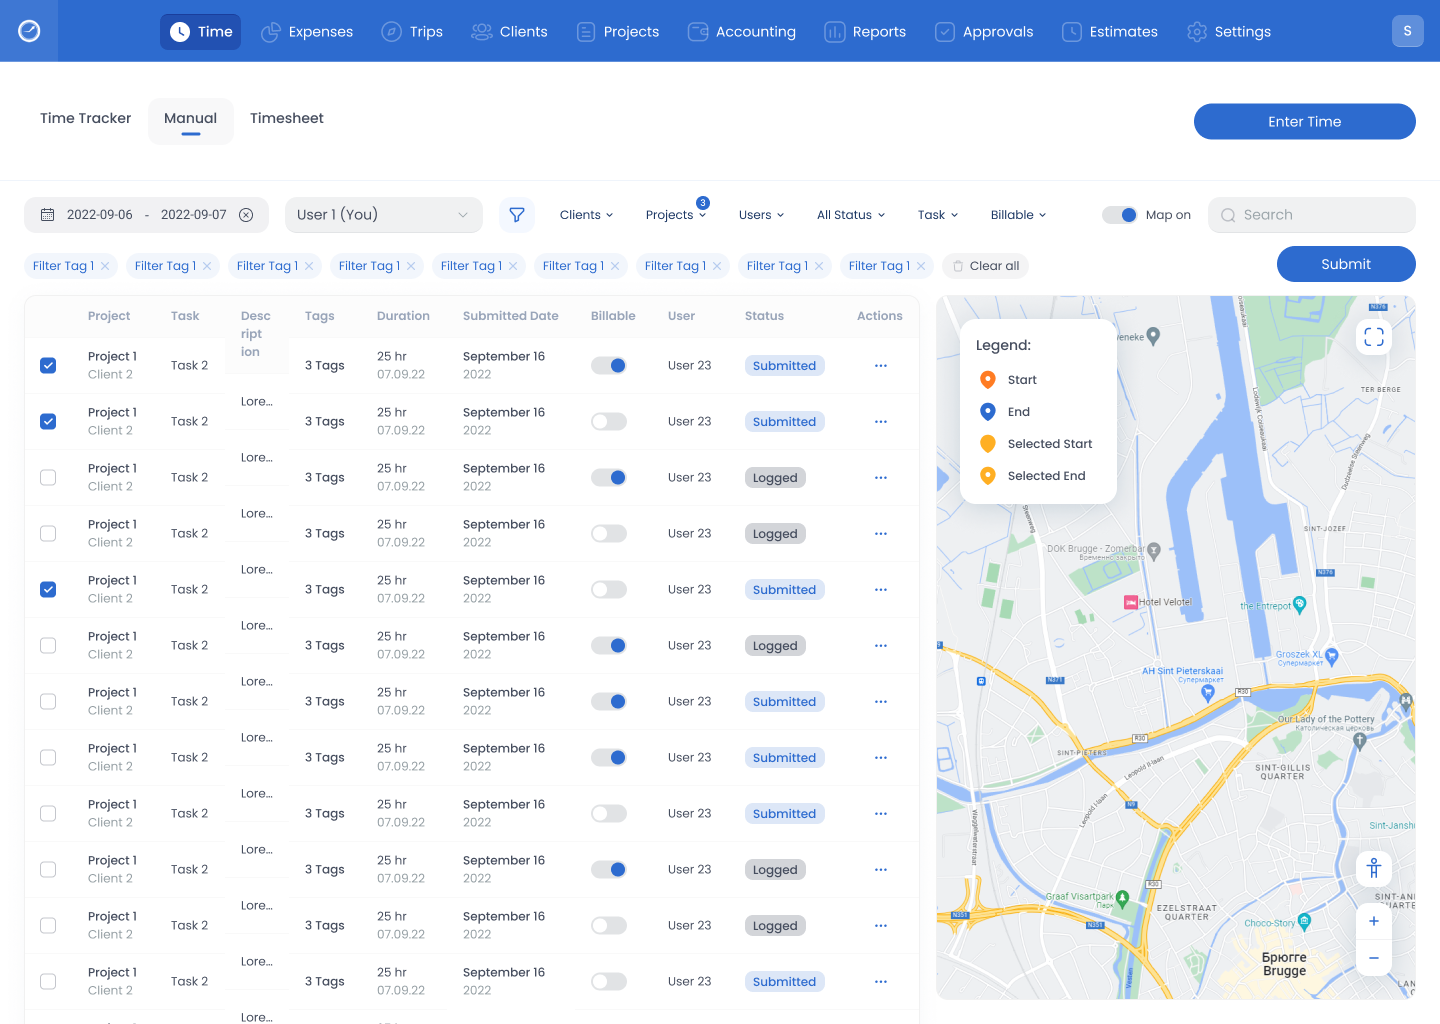Viewport: 1440px width, 1024px height.
Task: Clear the date range with the X icon
Action: [246, 215]
